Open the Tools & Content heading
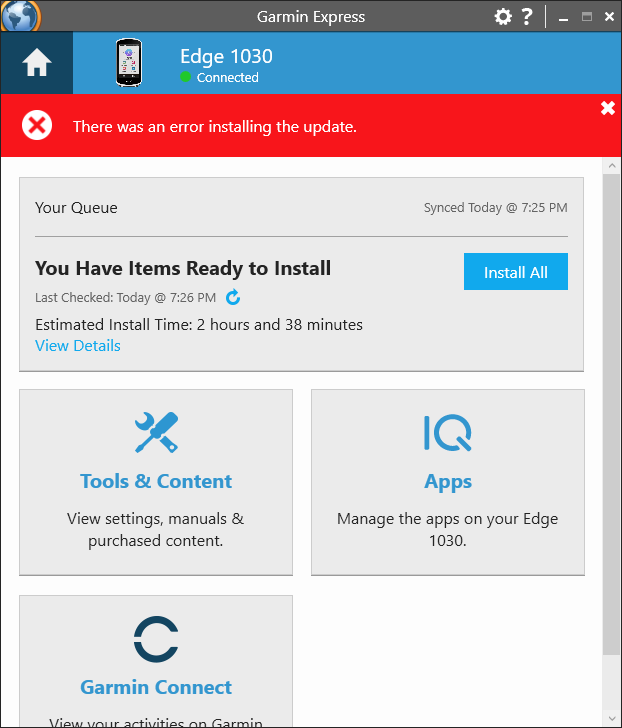This screenshot has height=728, width=622. click(x=156, y=481)
